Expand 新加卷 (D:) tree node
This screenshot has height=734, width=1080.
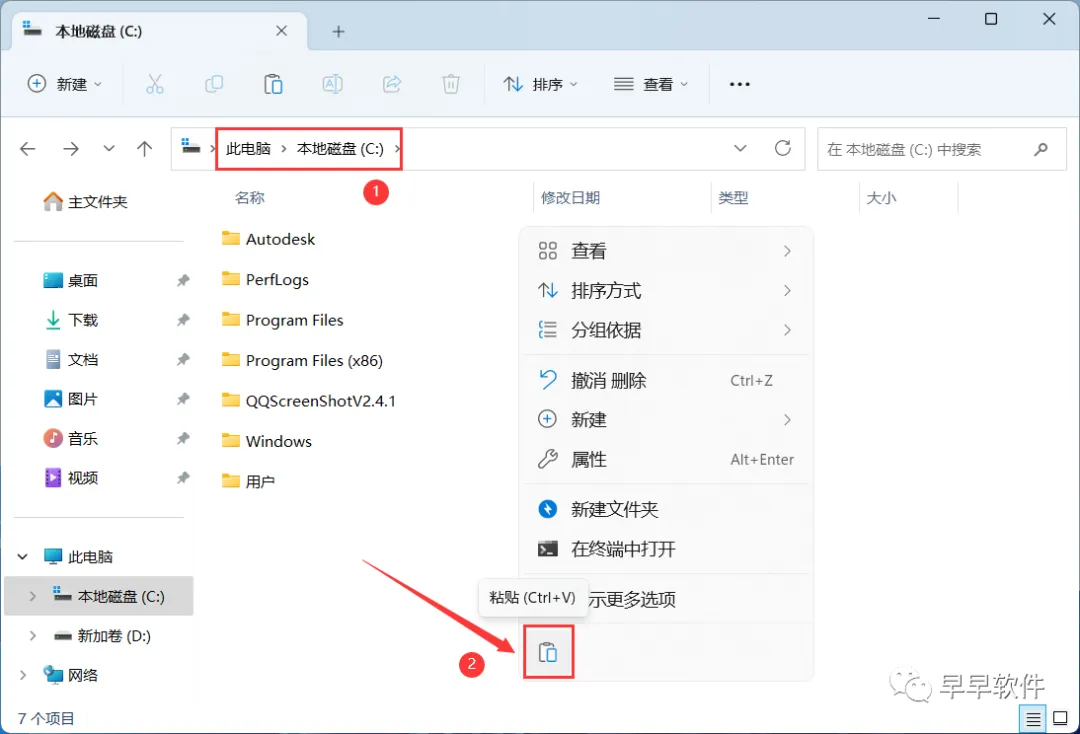32,636
